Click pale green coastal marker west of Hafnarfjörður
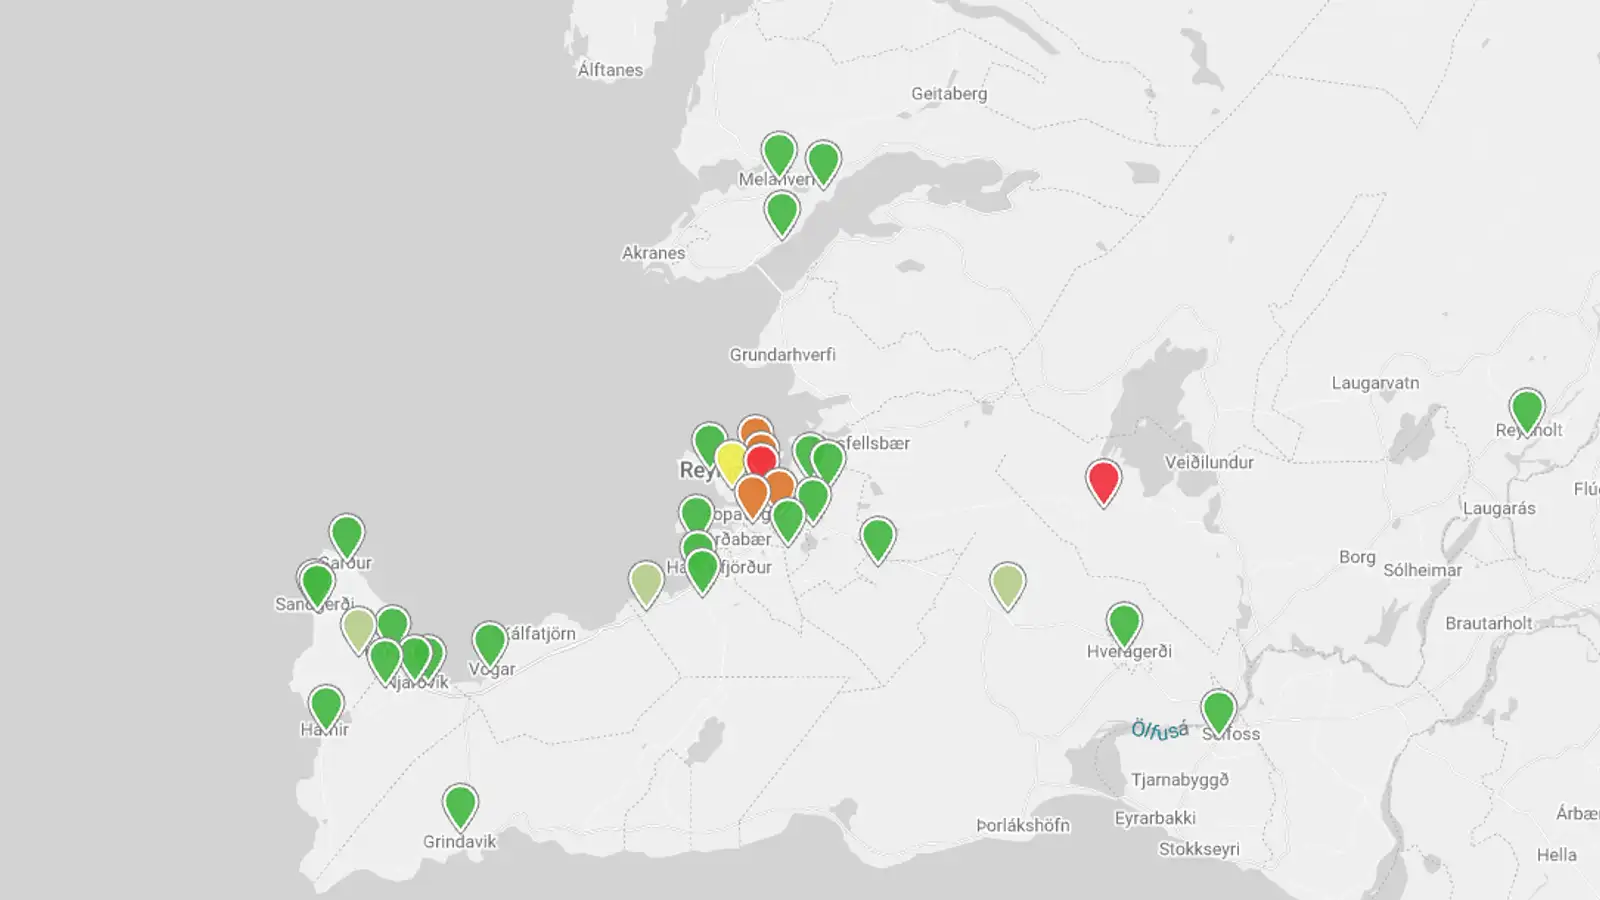Screen dimensions: 1600x900 click(x=646, y=583)
